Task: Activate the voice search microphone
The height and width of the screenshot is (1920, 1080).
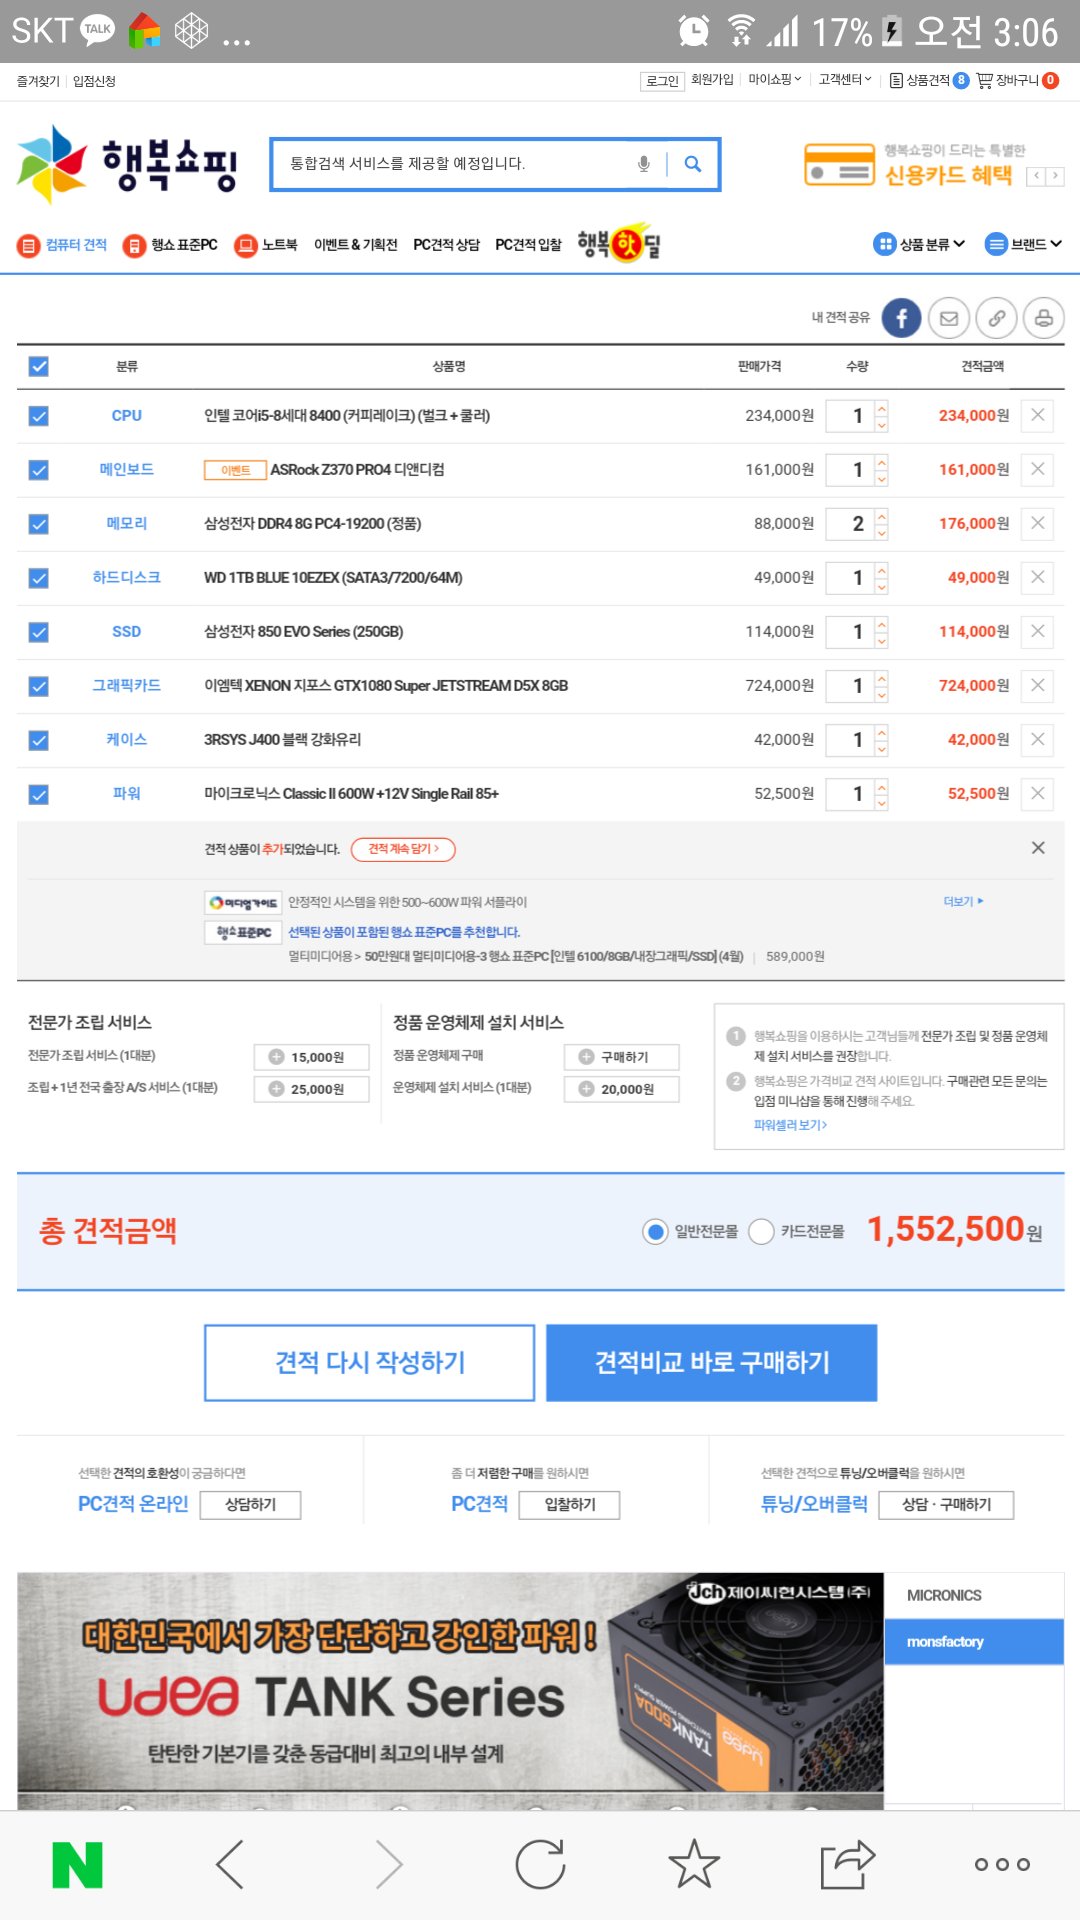Action: click(x=644, y=164)
